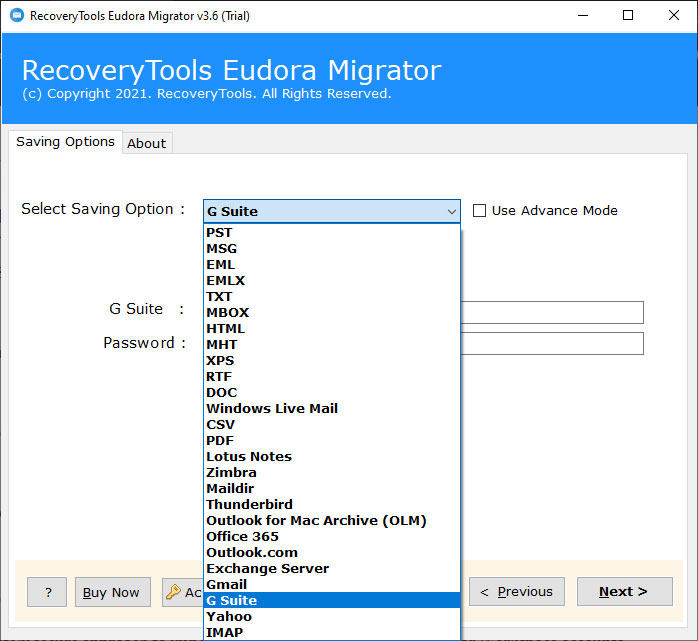Pick MBOX in the saving list
This screenshot has width=698, height=641.
tap(332, 312)
